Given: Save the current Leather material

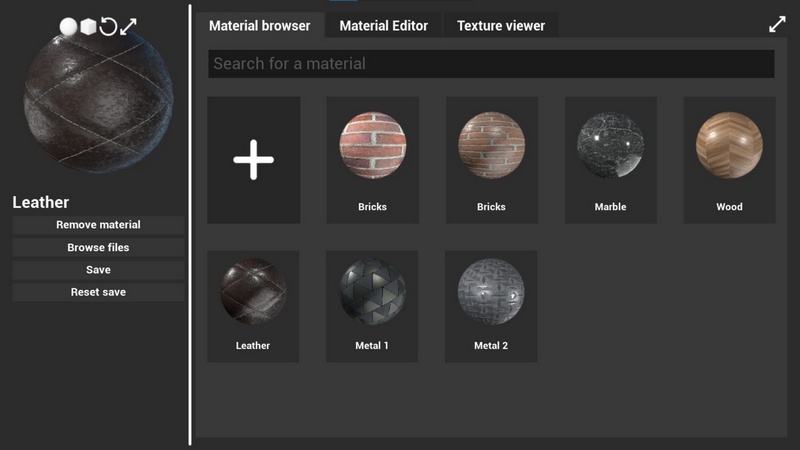Looking at the screenshot, I should [98, 270].
